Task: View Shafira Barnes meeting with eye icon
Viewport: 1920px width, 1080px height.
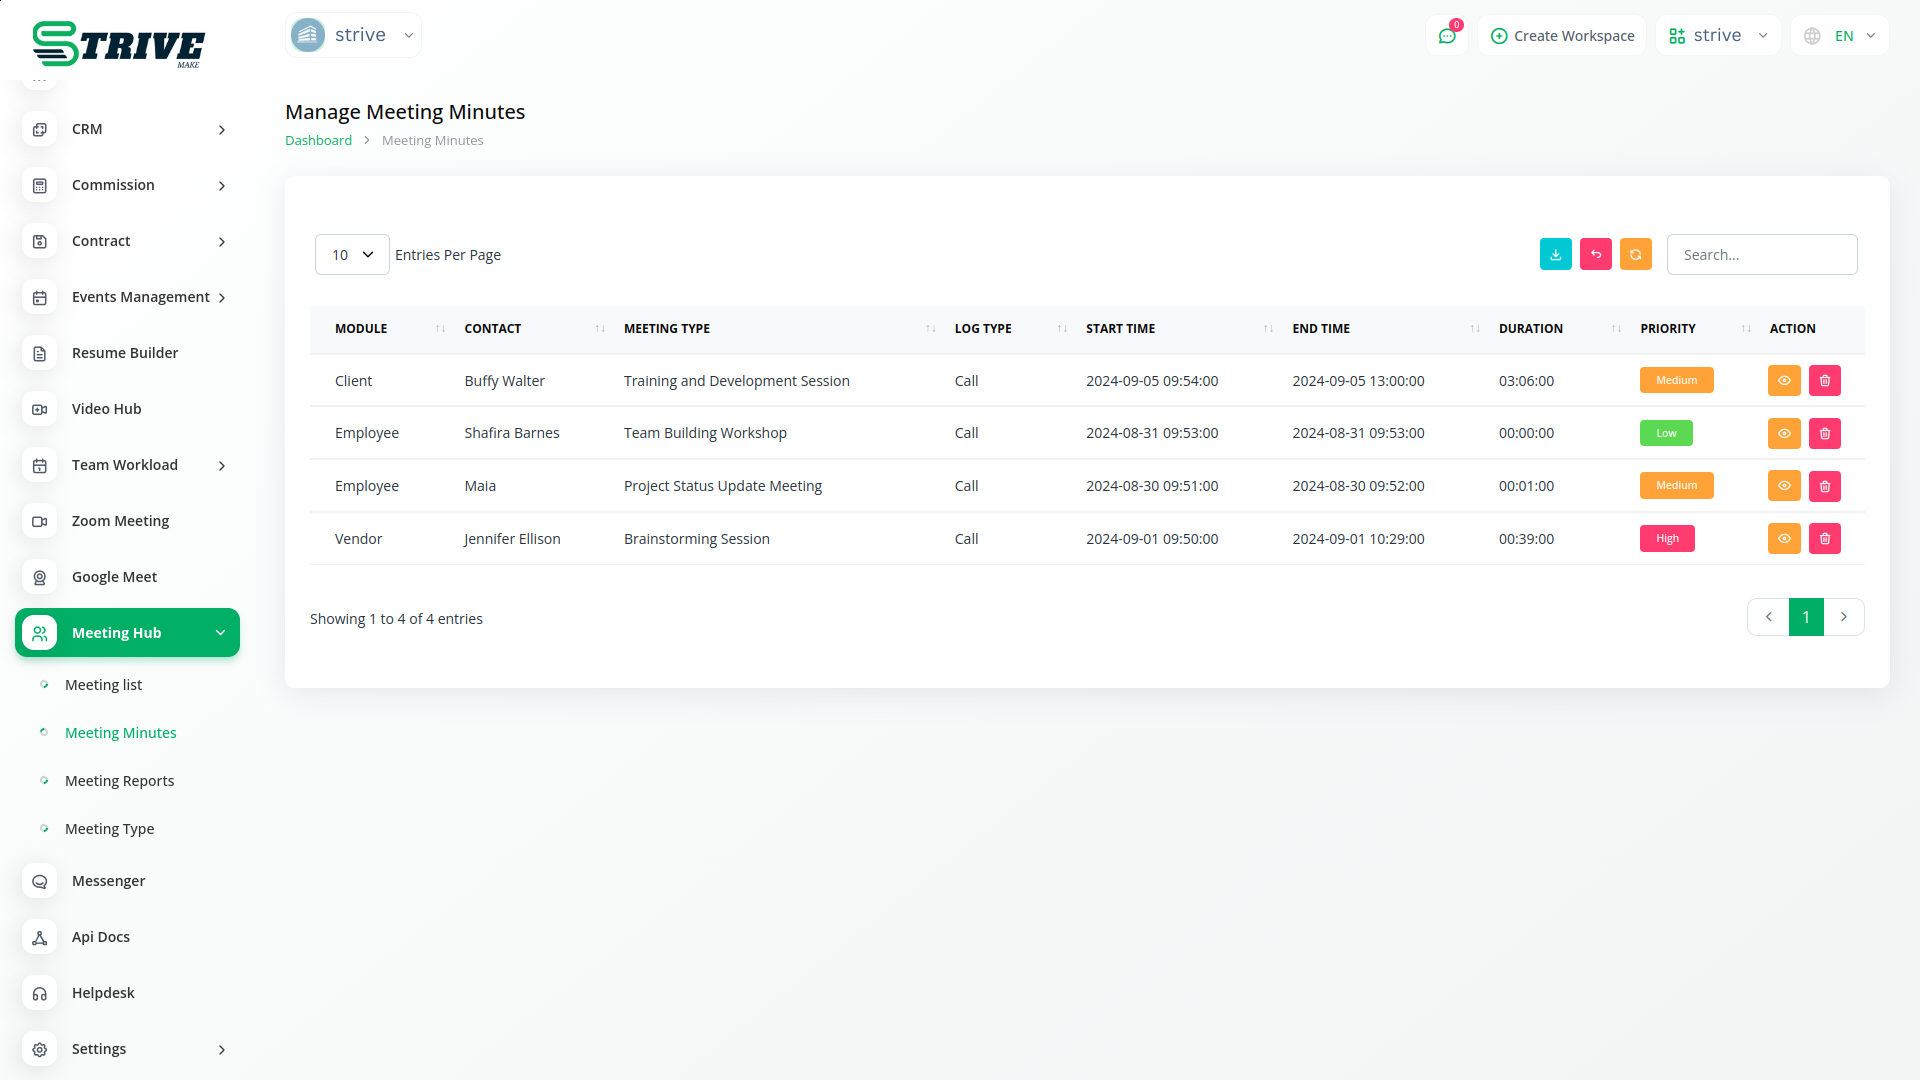Action: pyautogui.click(x=1783, y=433)
